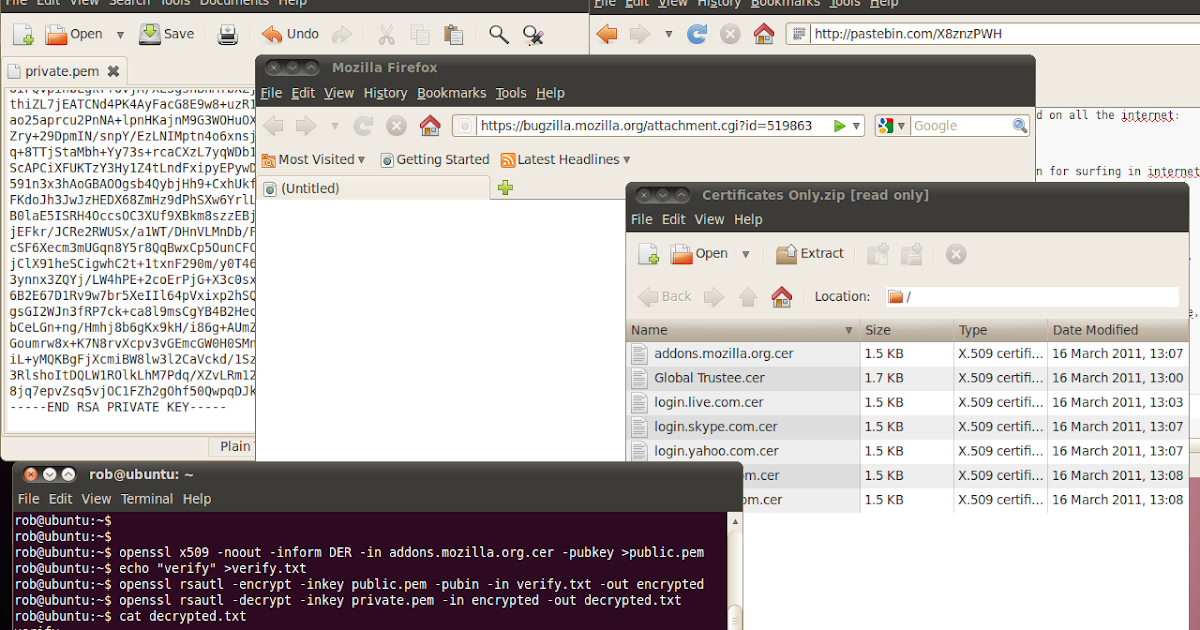Open the archive manager Help menu
1200x630 pixels.
pyautogui.click(x=748, y=220)
